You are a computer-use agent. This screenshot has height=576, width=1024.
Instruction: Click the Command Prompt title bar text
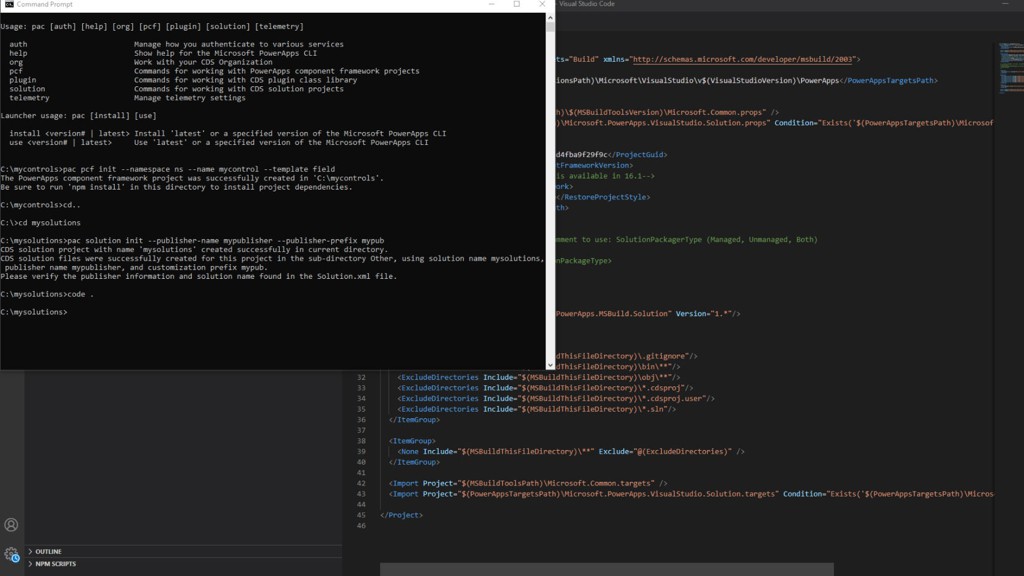[x=44, y=4]
